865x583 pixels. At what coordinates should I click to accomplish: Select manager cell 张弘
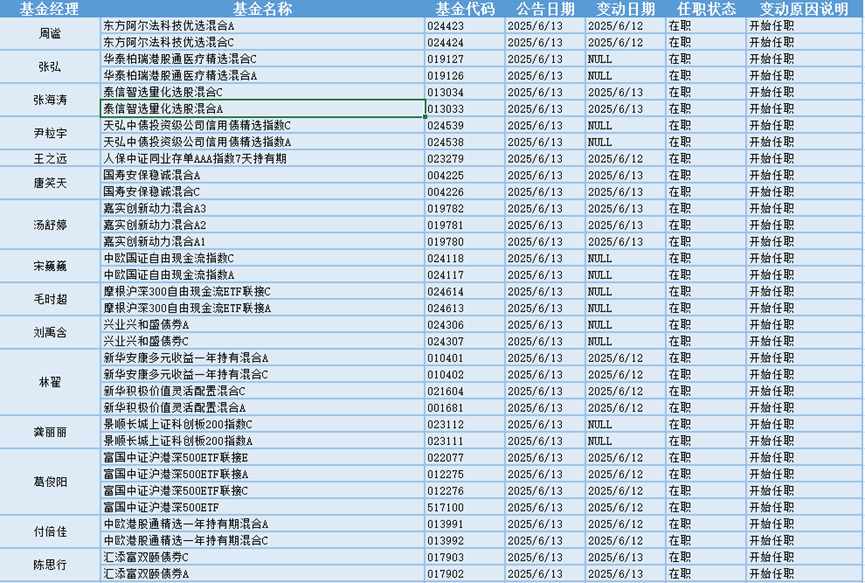50,67
